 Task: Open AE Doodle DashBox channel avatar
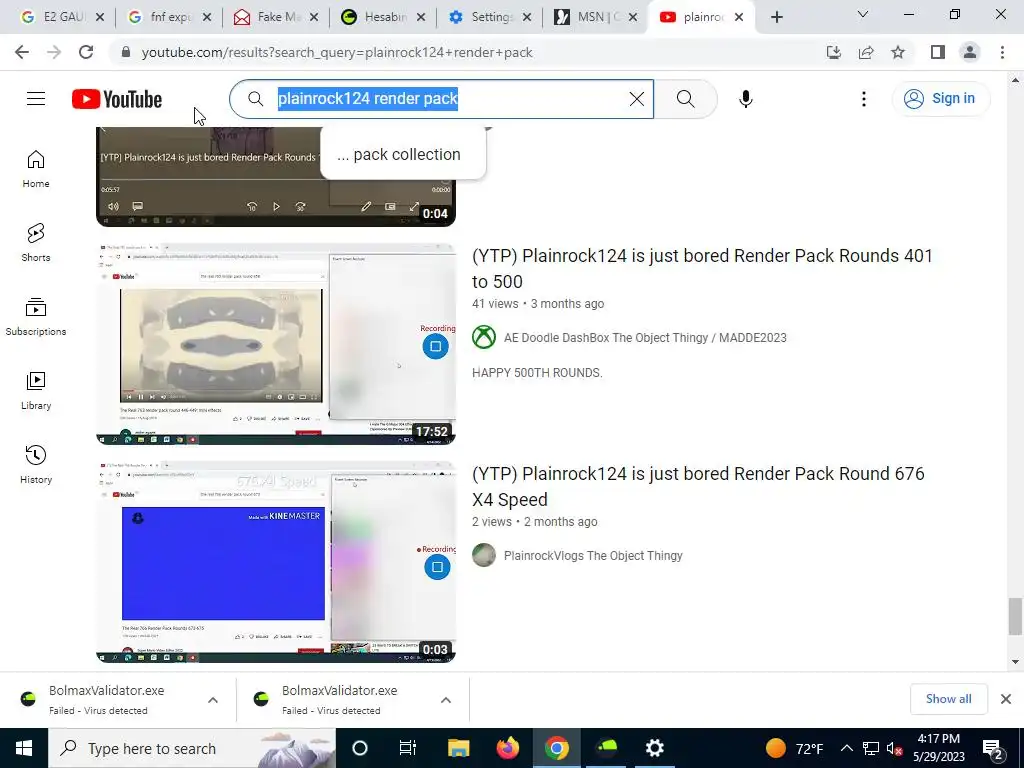point(484,338)
